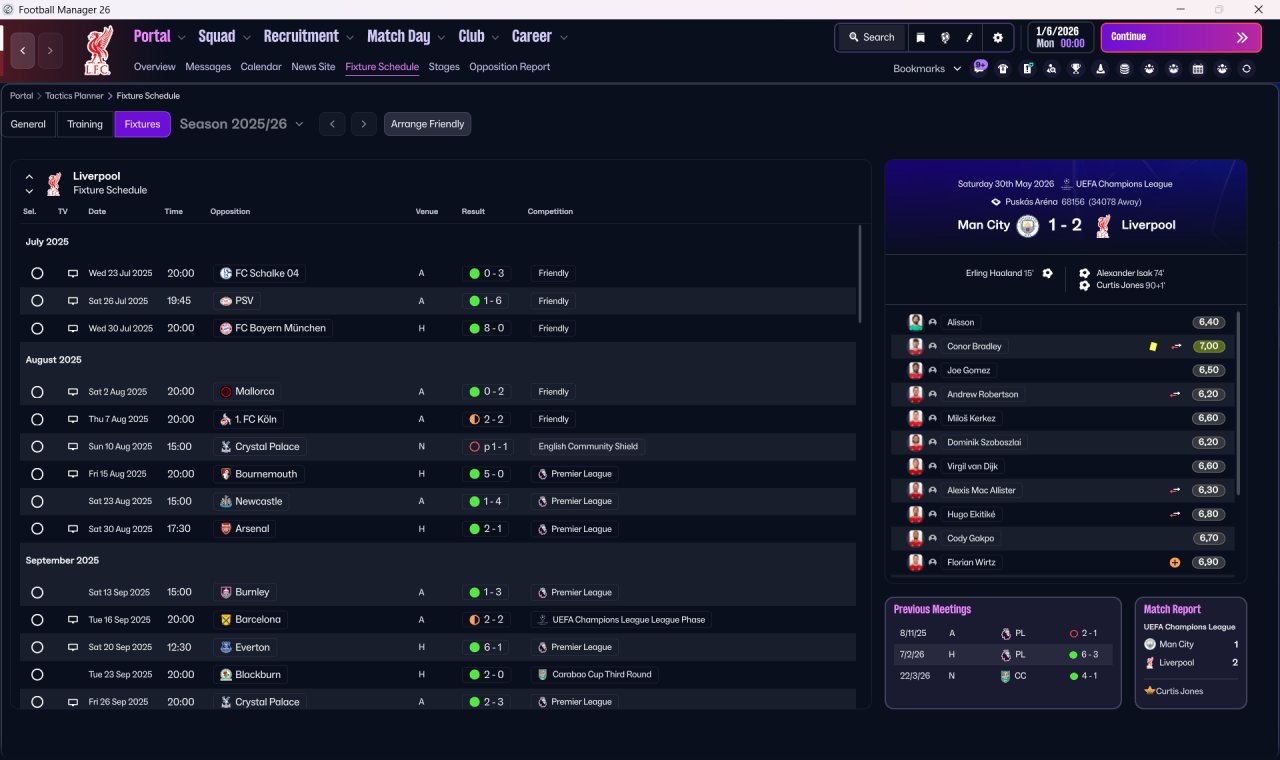Image resolution: width=1280 pixels, height=760 pixels.
Task: Open the Stages submenu item
Action: [444, 67]
